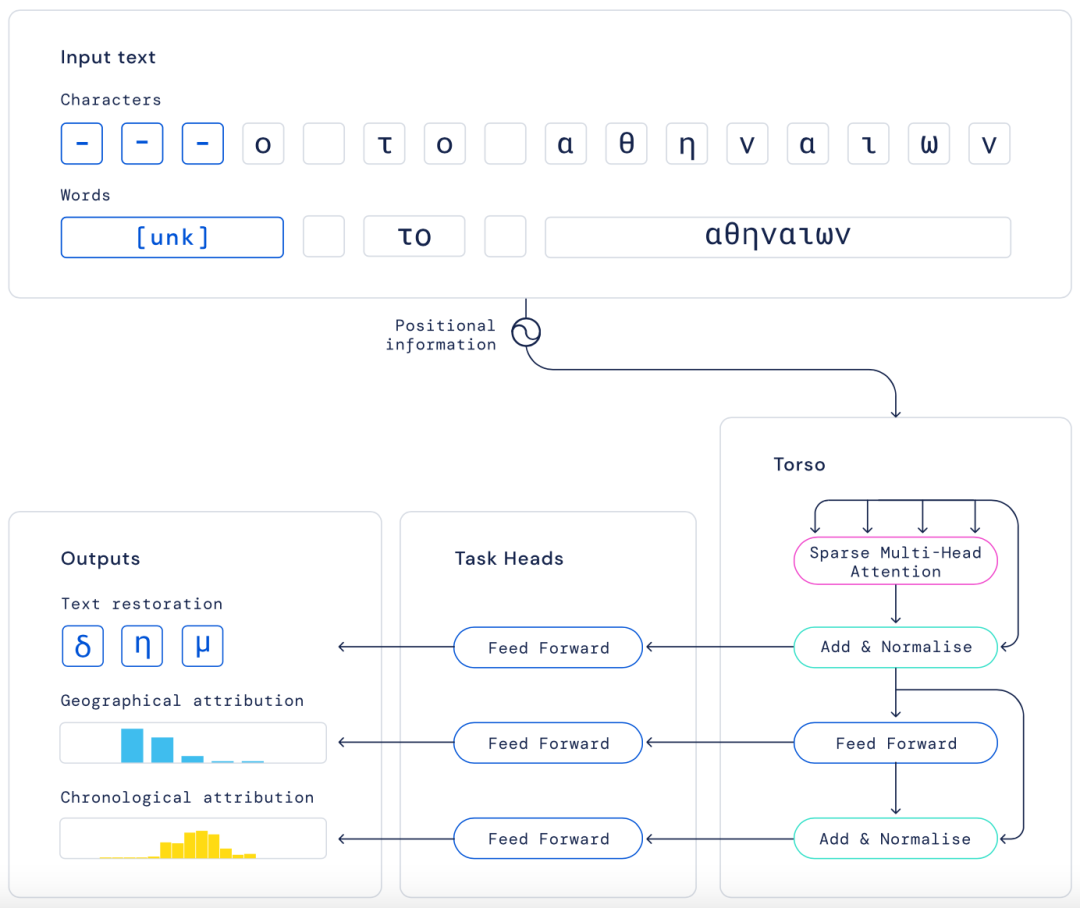The width and height of the screenshot is (1080, 908).
Task: Click the η box under Text restoration
Action: pyautogui.click(x=142, y=646)
